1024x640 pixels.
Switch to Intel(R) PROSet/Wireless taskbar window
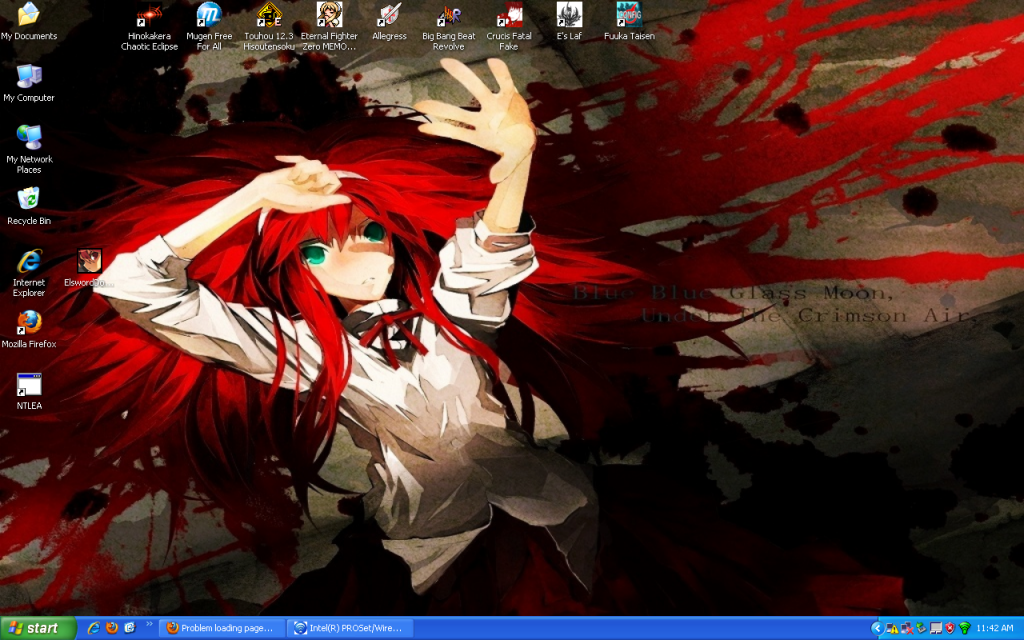[x=350, y=628]
